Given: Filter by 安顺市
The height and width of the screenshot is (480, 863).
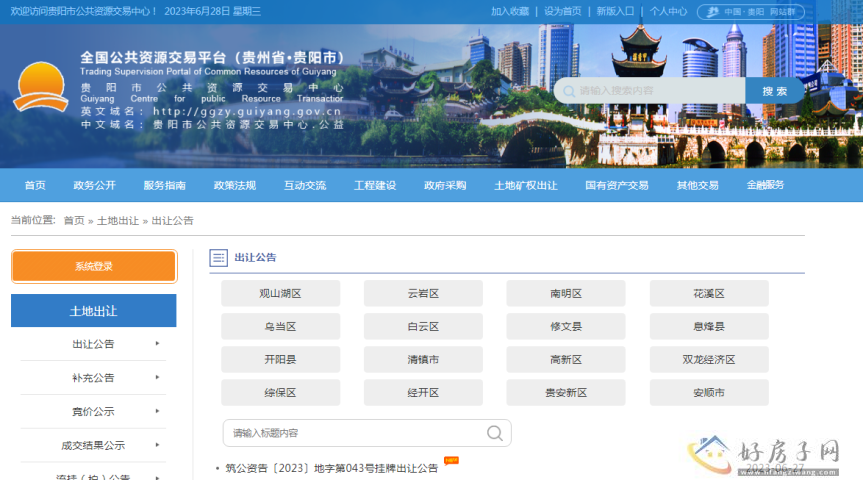Looking at the screenshot, I should tap(709, 392).
